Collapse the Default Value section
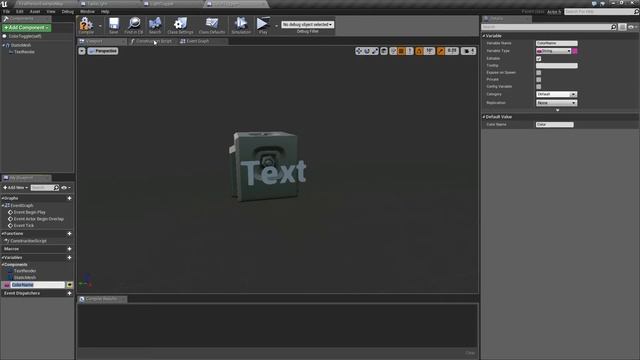The height and width of the screenshot is (360, 640). click(x=484, y=117)
